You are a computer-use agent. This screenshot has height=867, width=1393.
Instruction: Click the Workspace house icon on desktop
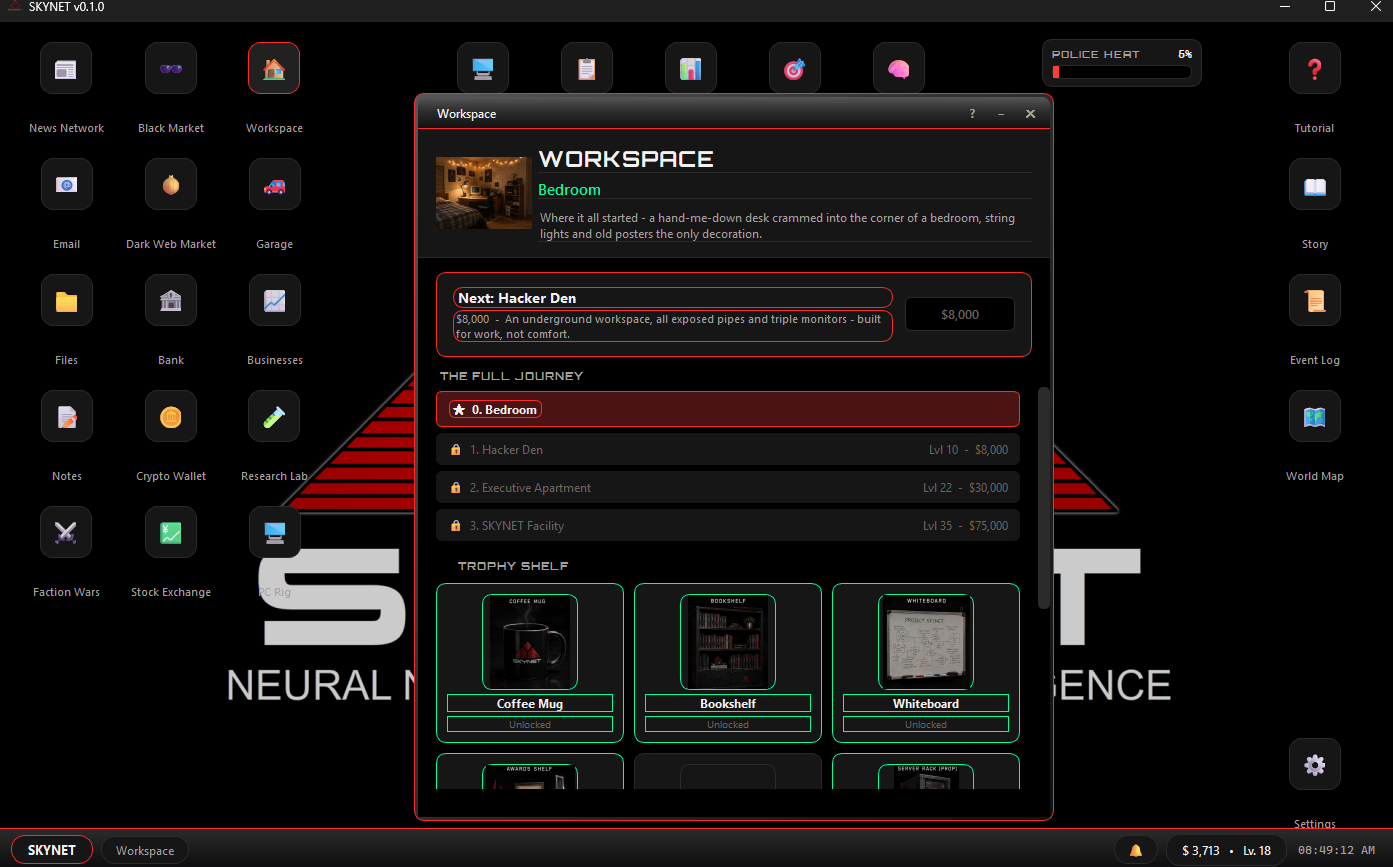tap(274, 69)
